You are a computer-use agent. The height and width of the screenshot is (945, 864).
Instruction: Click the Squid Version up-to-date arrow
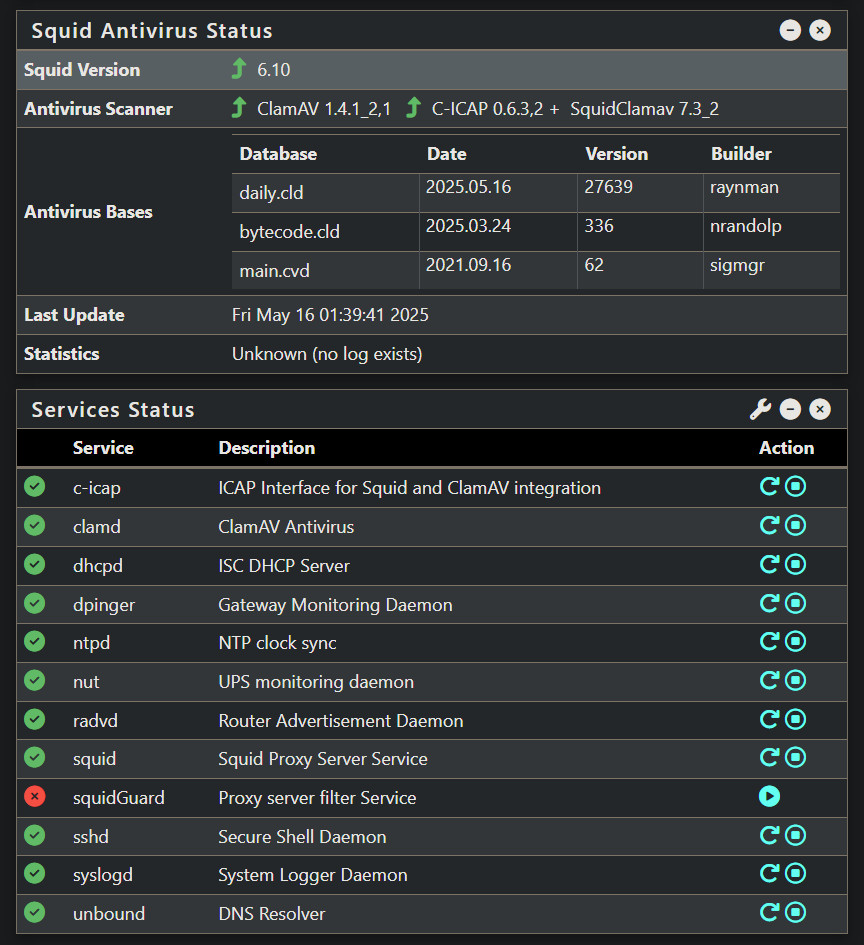tap(239, 69)
